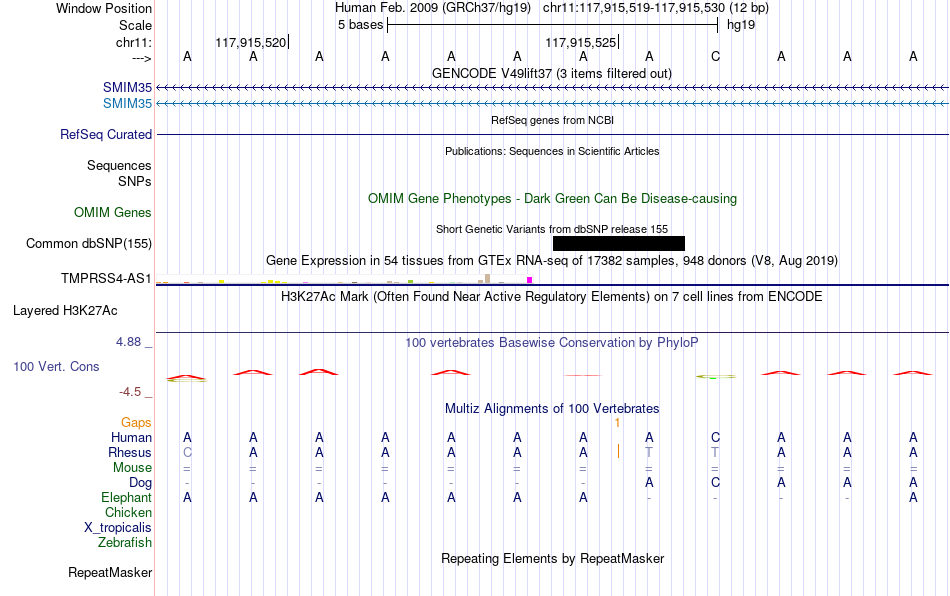Click the Window Position label

click(104, 8)
